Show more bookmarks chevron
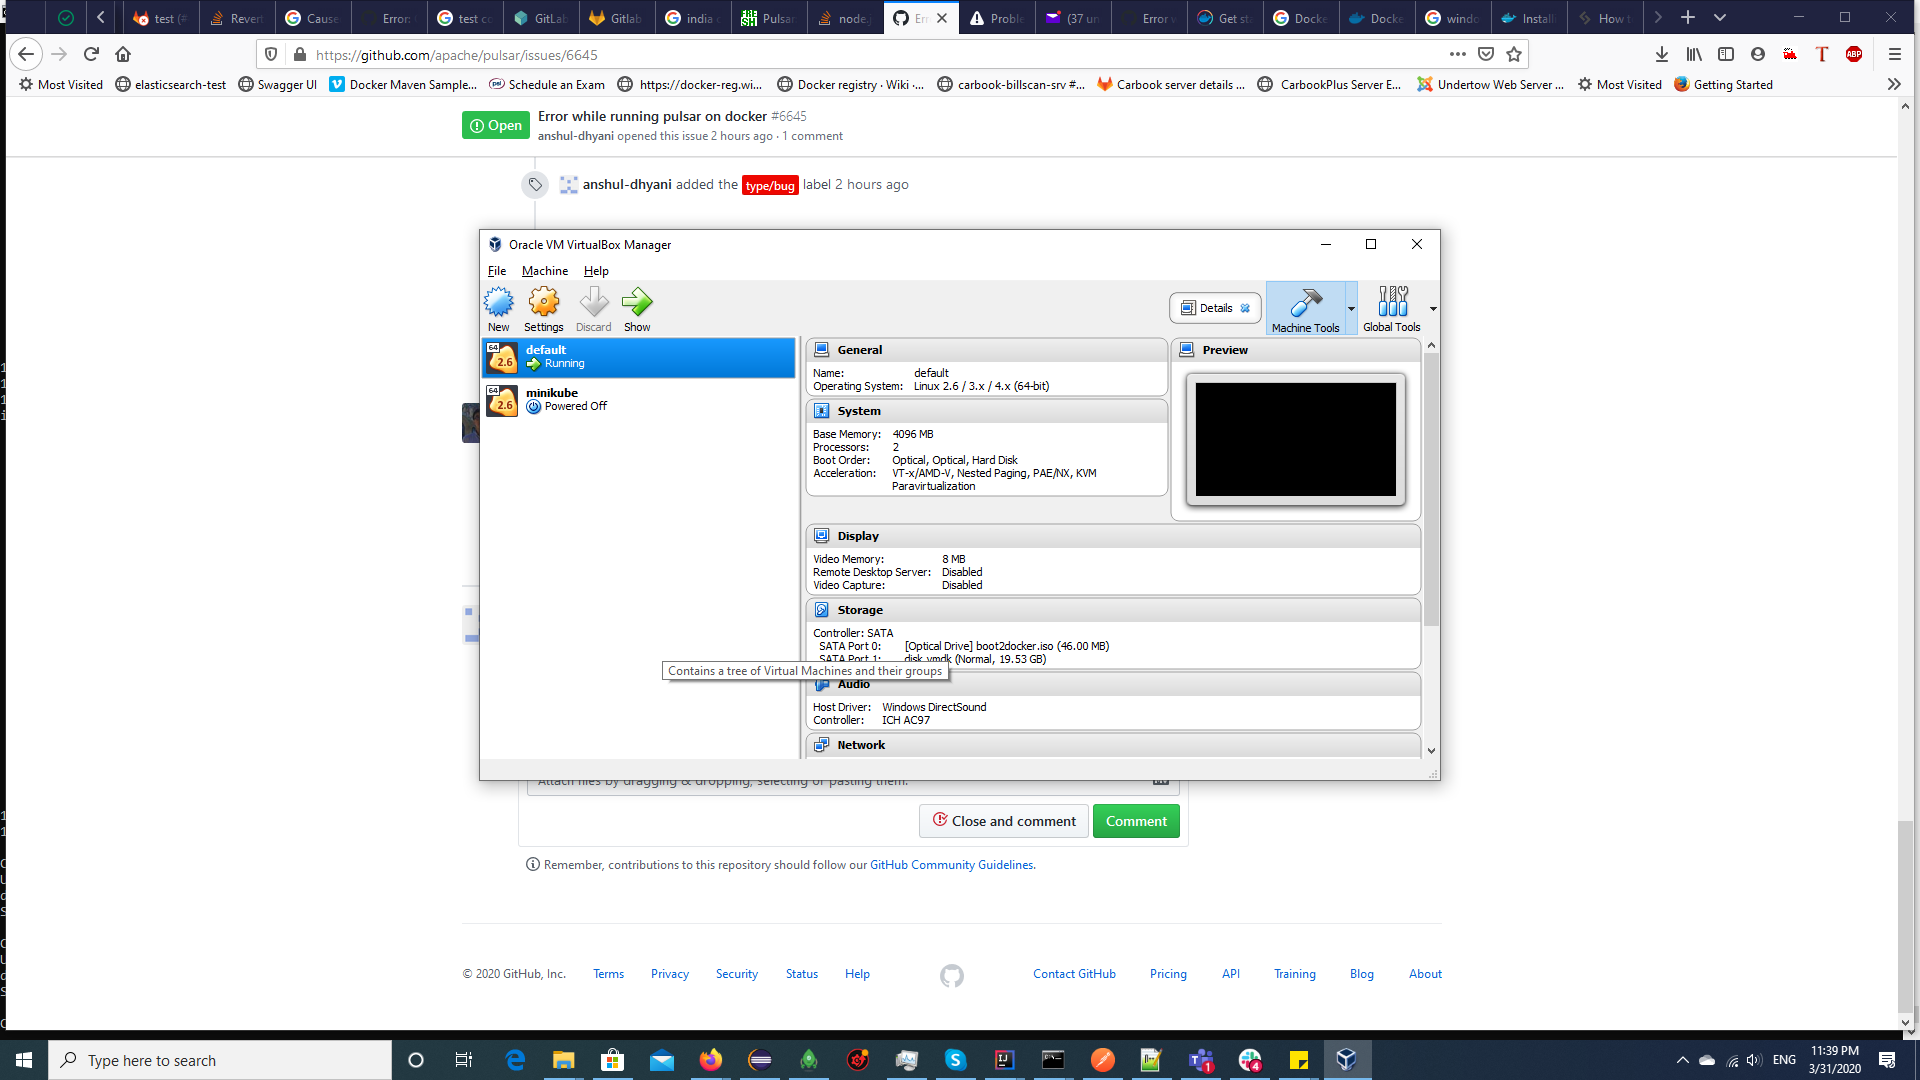Image resolution: width=1920 pixels, height=1080 pixels. click(x=1894, y=85)
